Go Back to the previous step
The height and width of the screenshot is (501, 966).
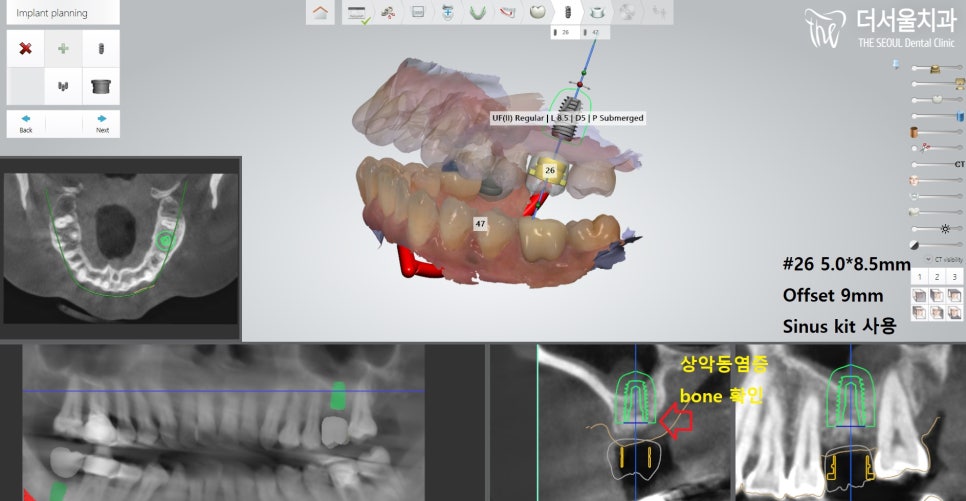click(26, 124)
